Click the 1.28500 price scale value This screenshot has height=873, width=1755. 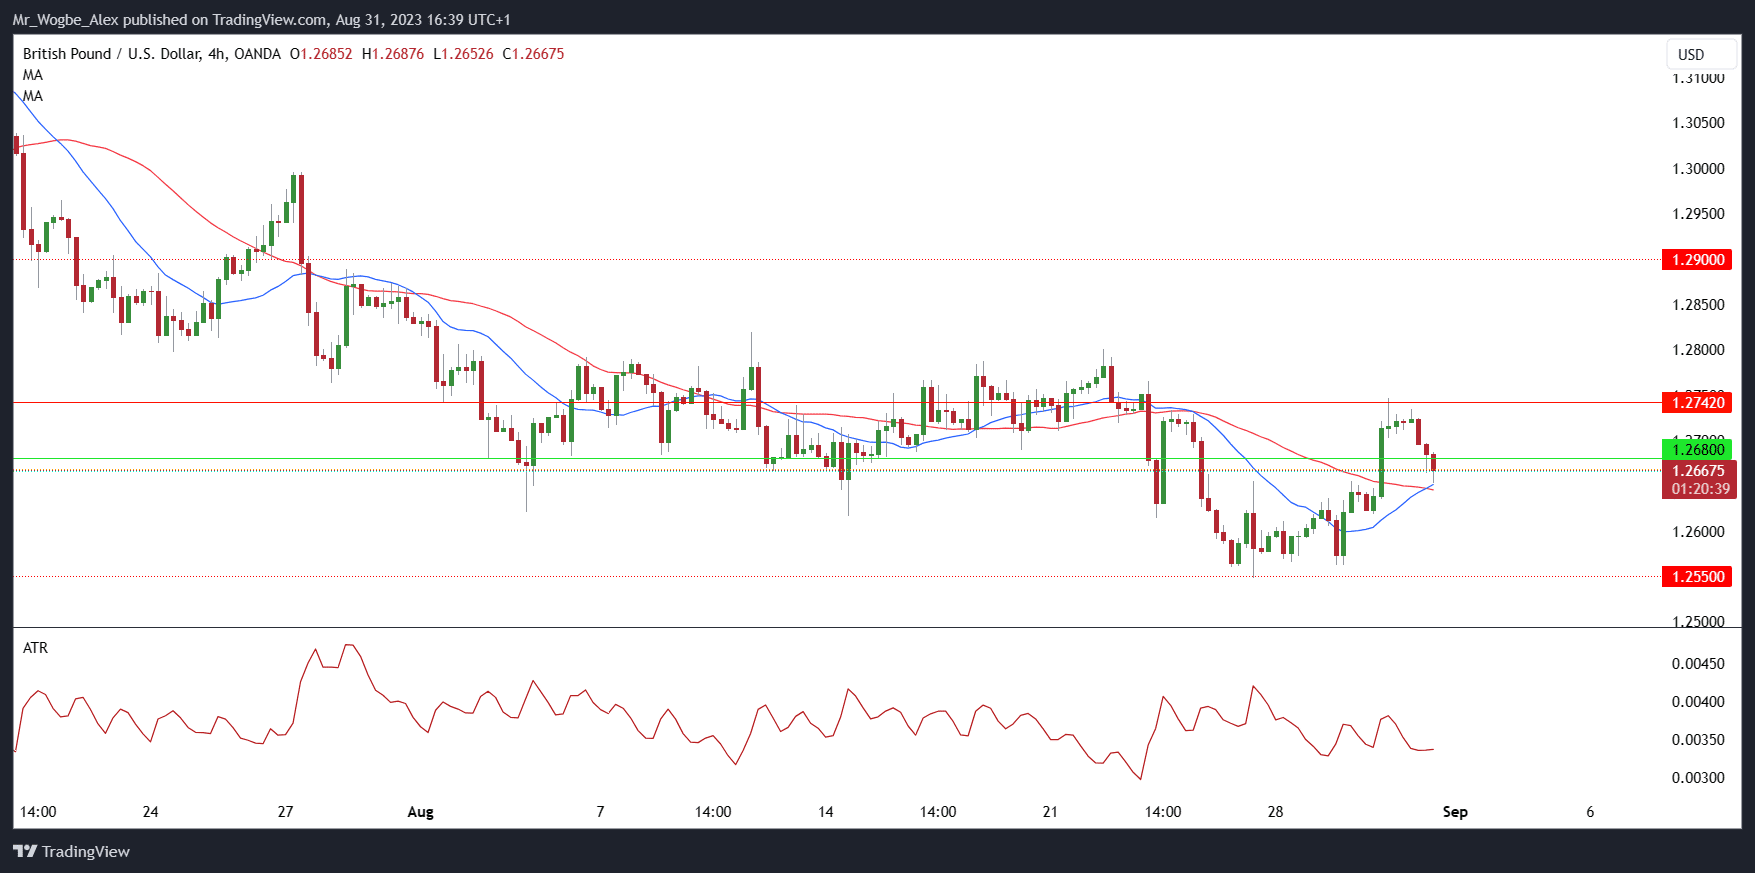1698,305
